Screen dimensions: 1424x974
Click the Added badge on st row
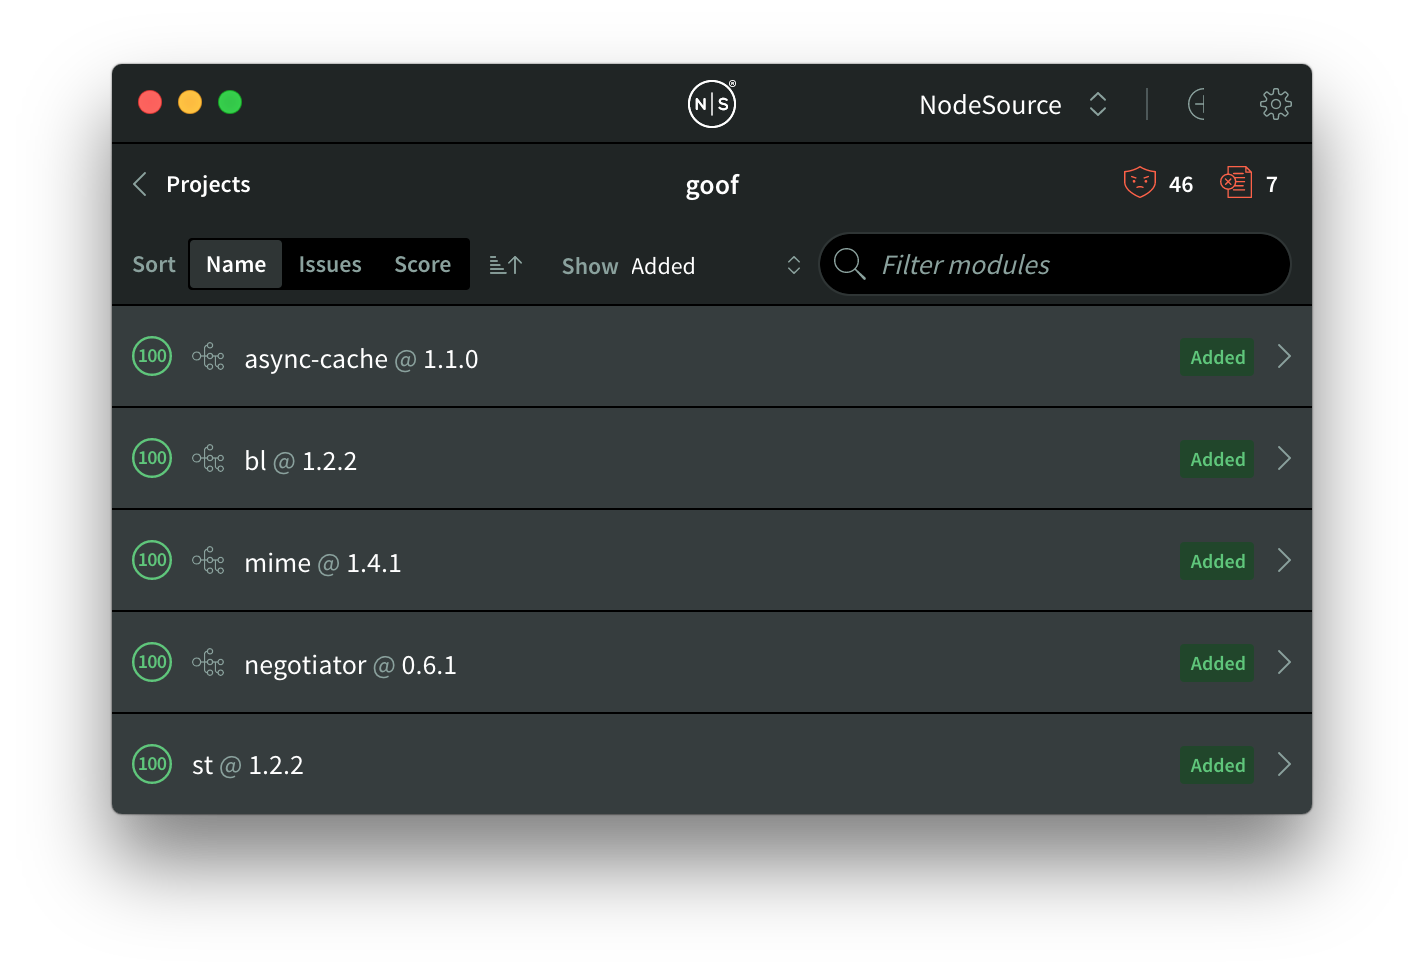[1217, 765]
